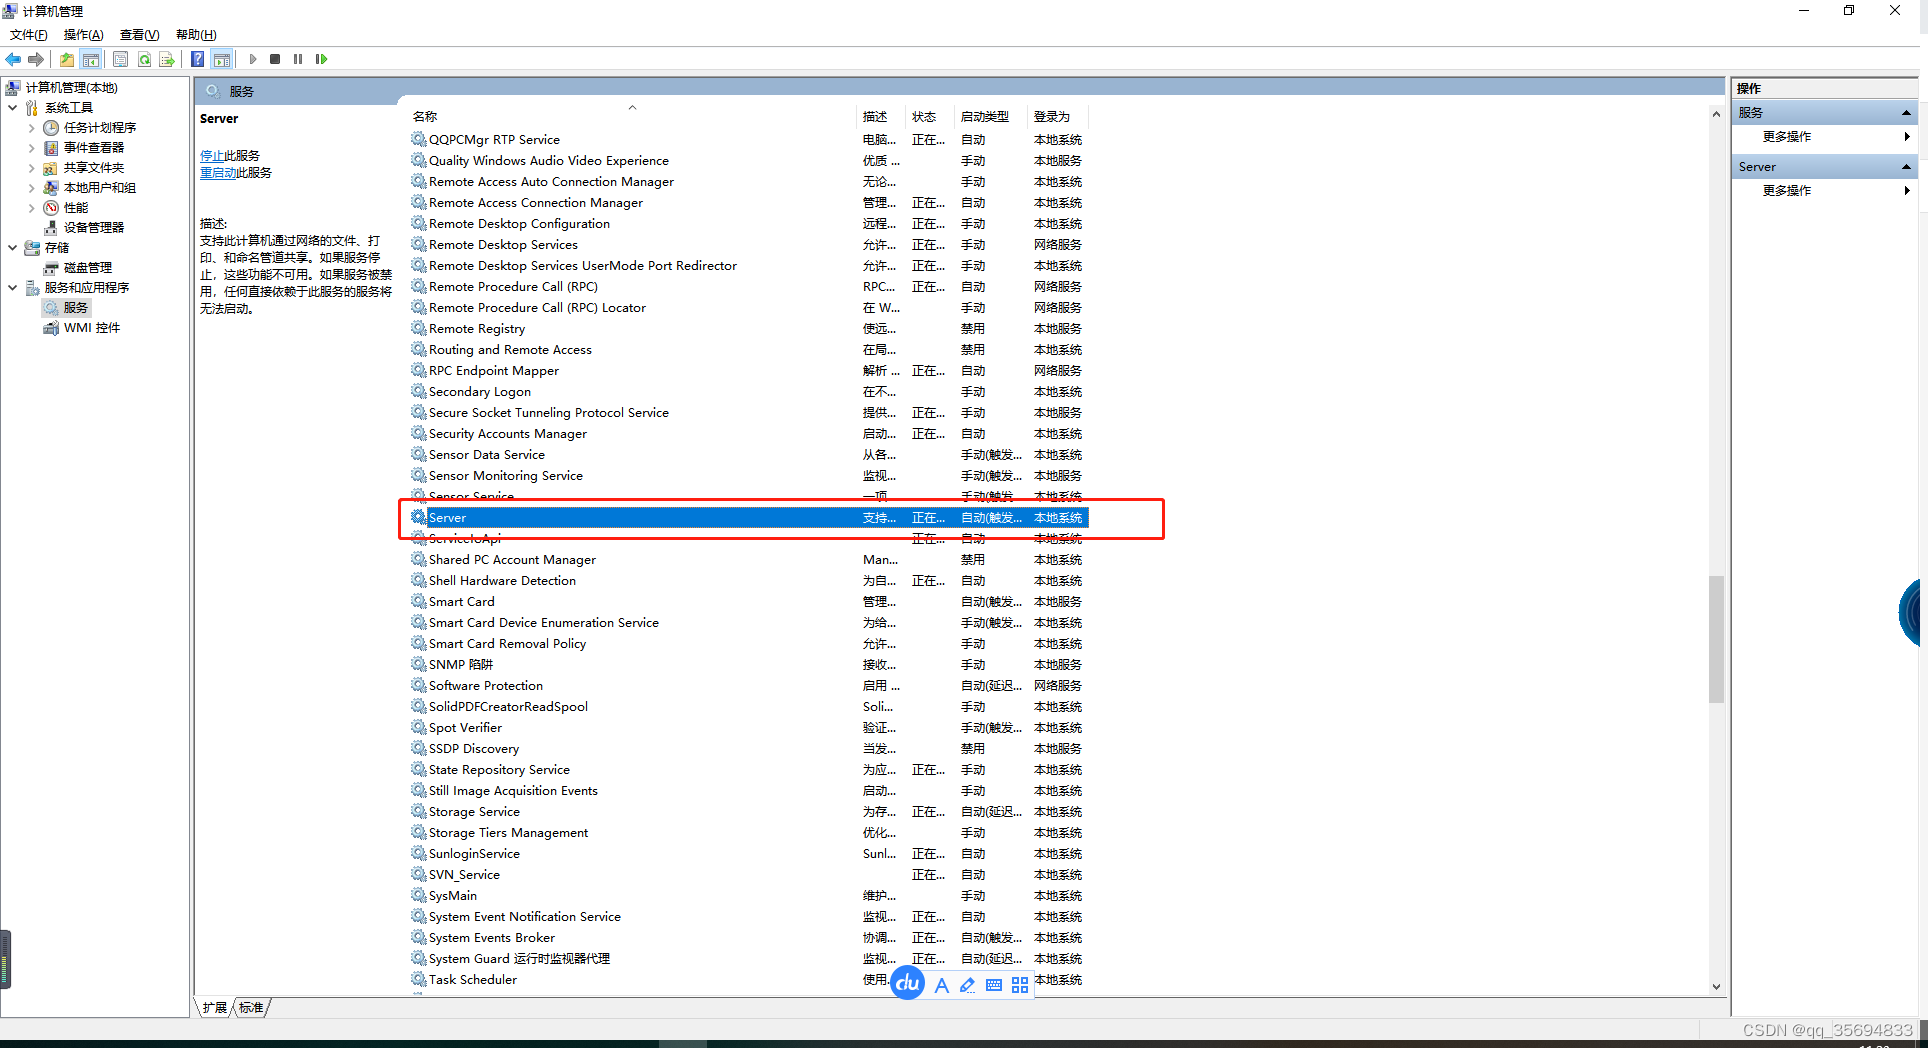Click the Pause service toolbar icon
The height and width of the screenshot is (1048, 1928).
pos(298,59)
